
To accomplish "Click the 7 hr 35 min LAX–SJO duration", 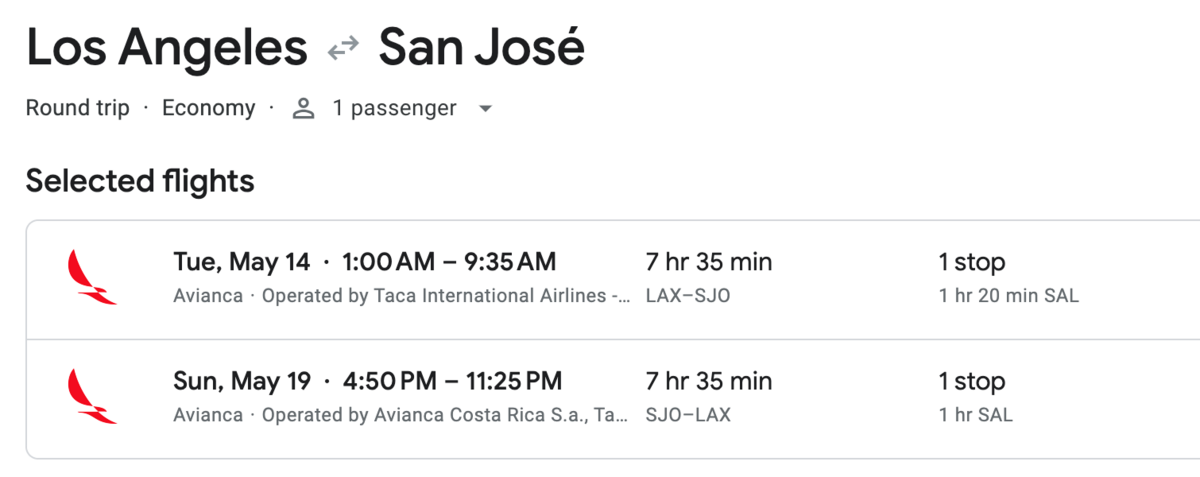I will (x=709, y=277).
